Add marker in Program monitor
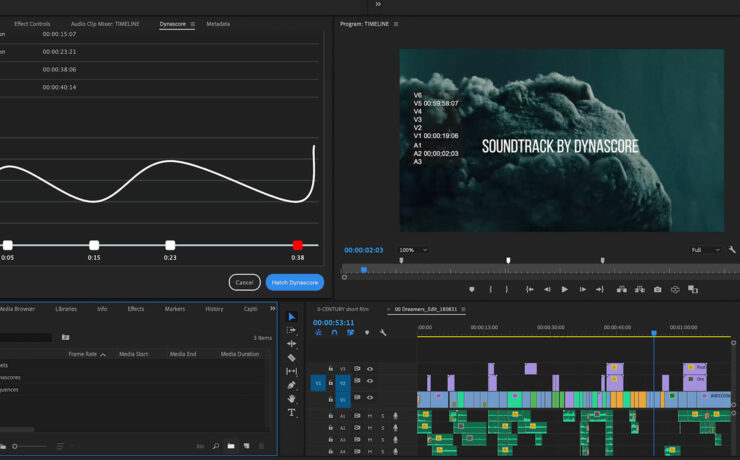The width and height of the screenshot is (740, 460). tap(471, 290)
